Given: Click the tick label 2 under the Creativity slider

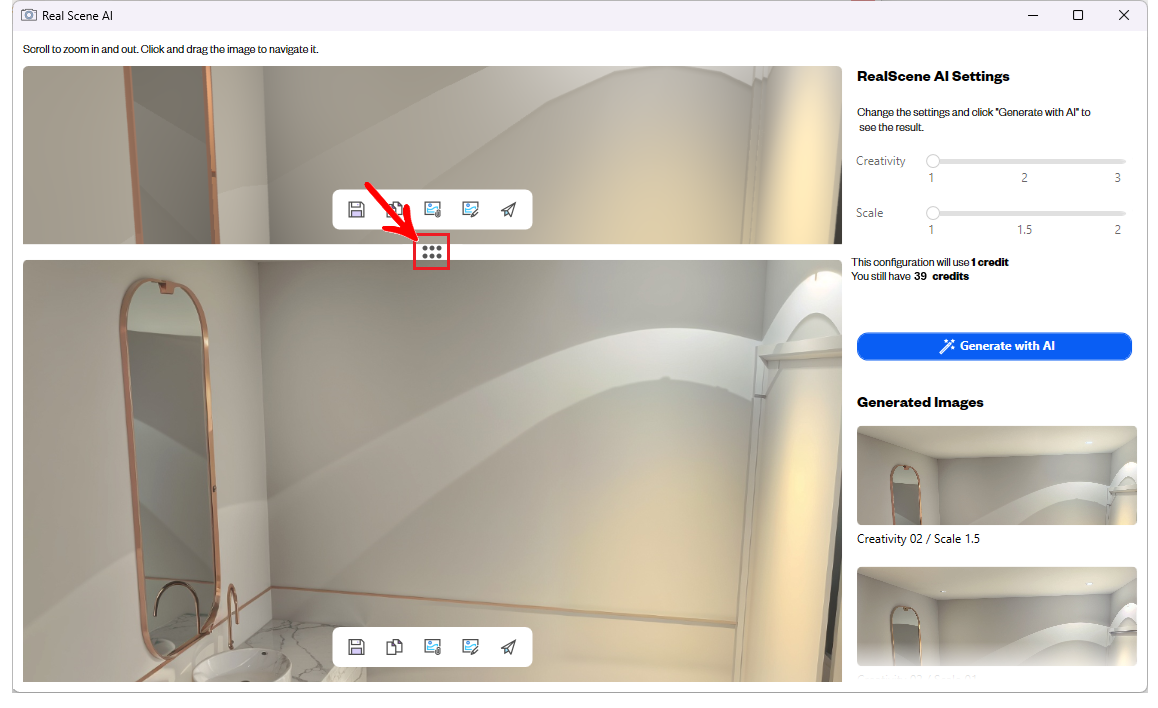Looking at the screenshot, I should coord(1024,178).
